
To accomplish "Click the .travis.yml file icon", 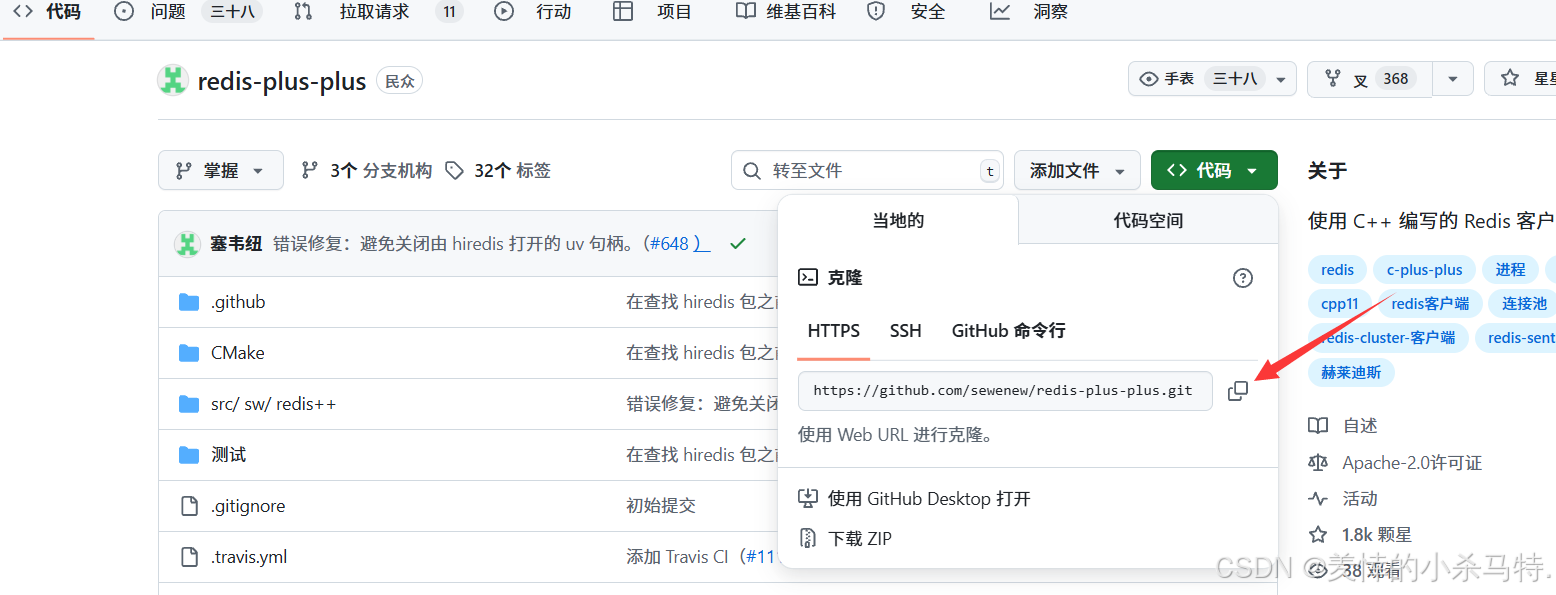I will [189, 557].
